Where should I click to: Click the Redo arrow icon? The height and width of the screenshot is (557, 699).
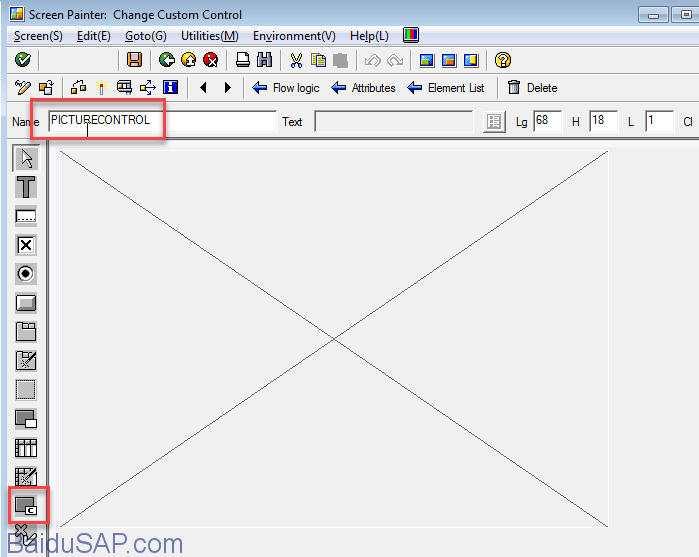(x=395, y=60)
